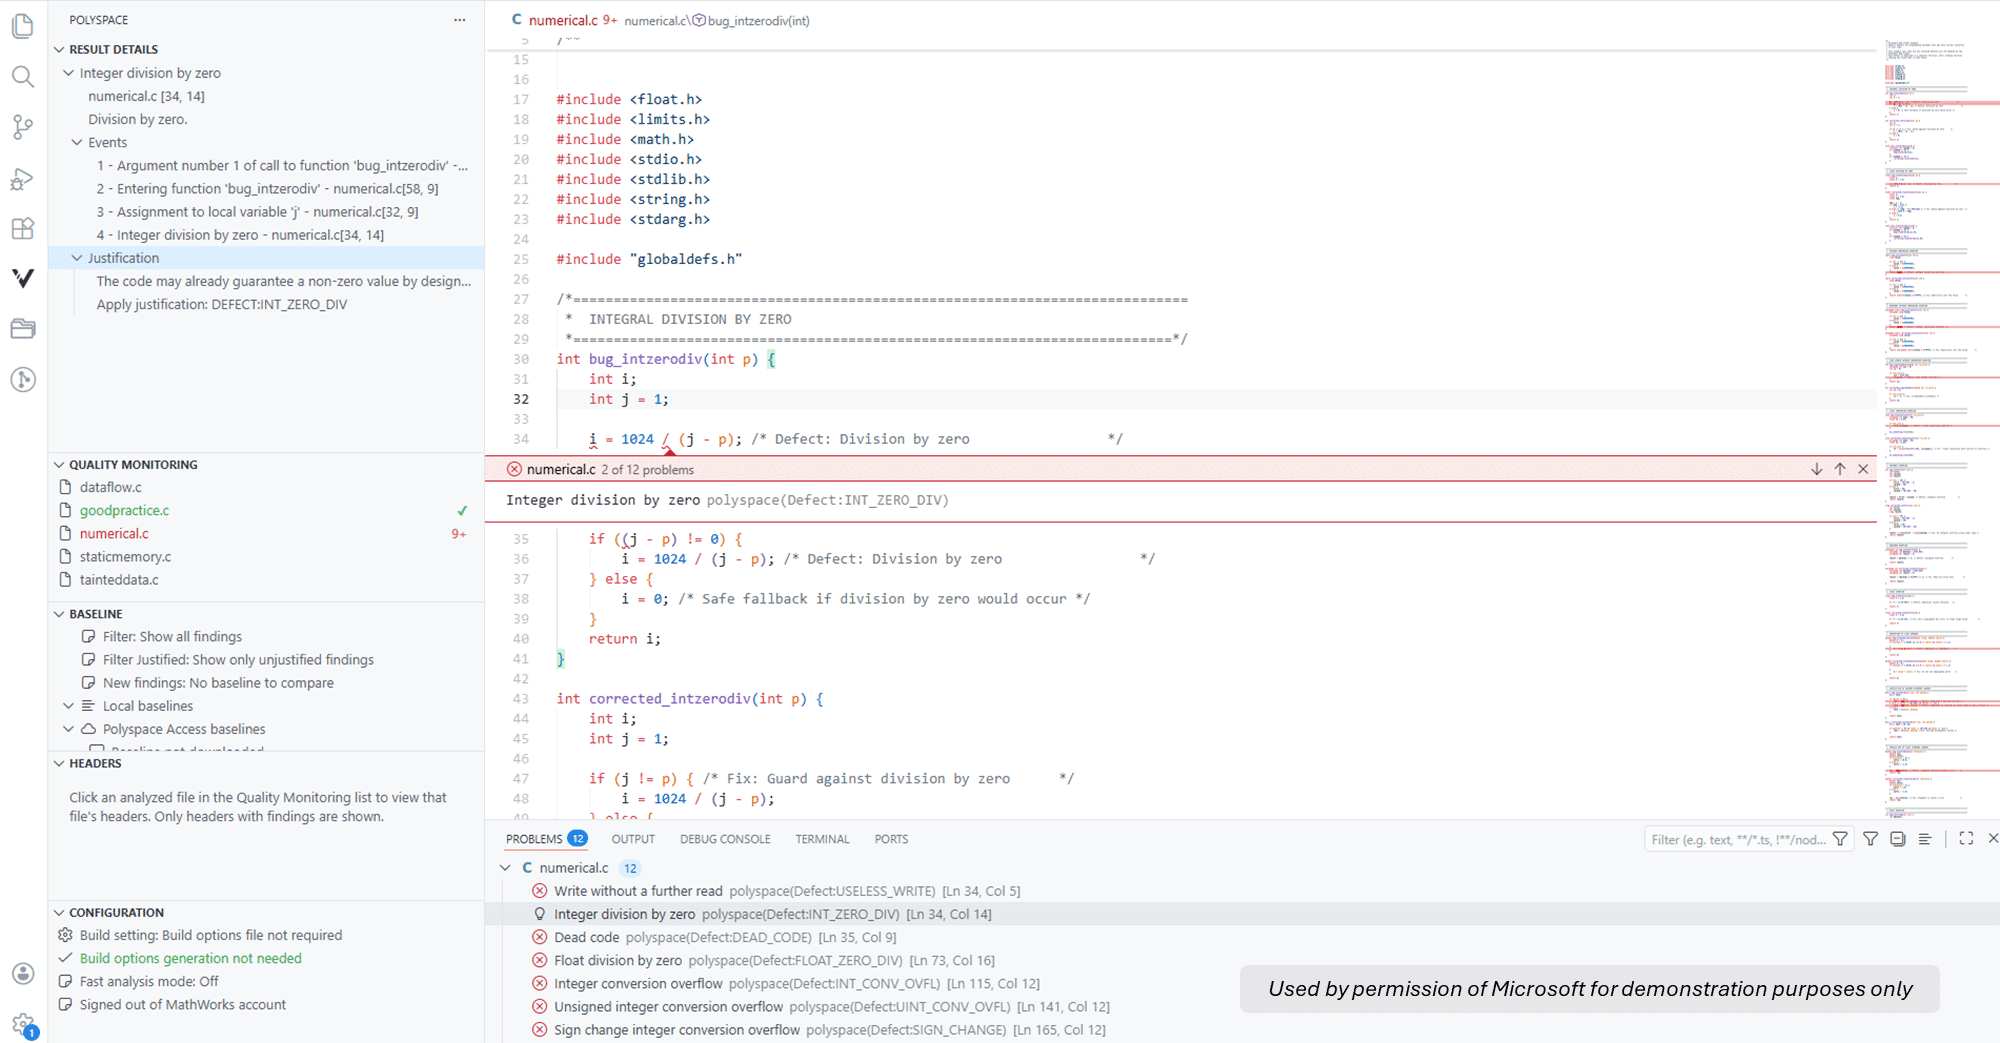The width and height of the screenshot is (2000, 1043).
Task: Select the Polyspace checkmark icon in sidebar
Action: click(x=23, y=278)
